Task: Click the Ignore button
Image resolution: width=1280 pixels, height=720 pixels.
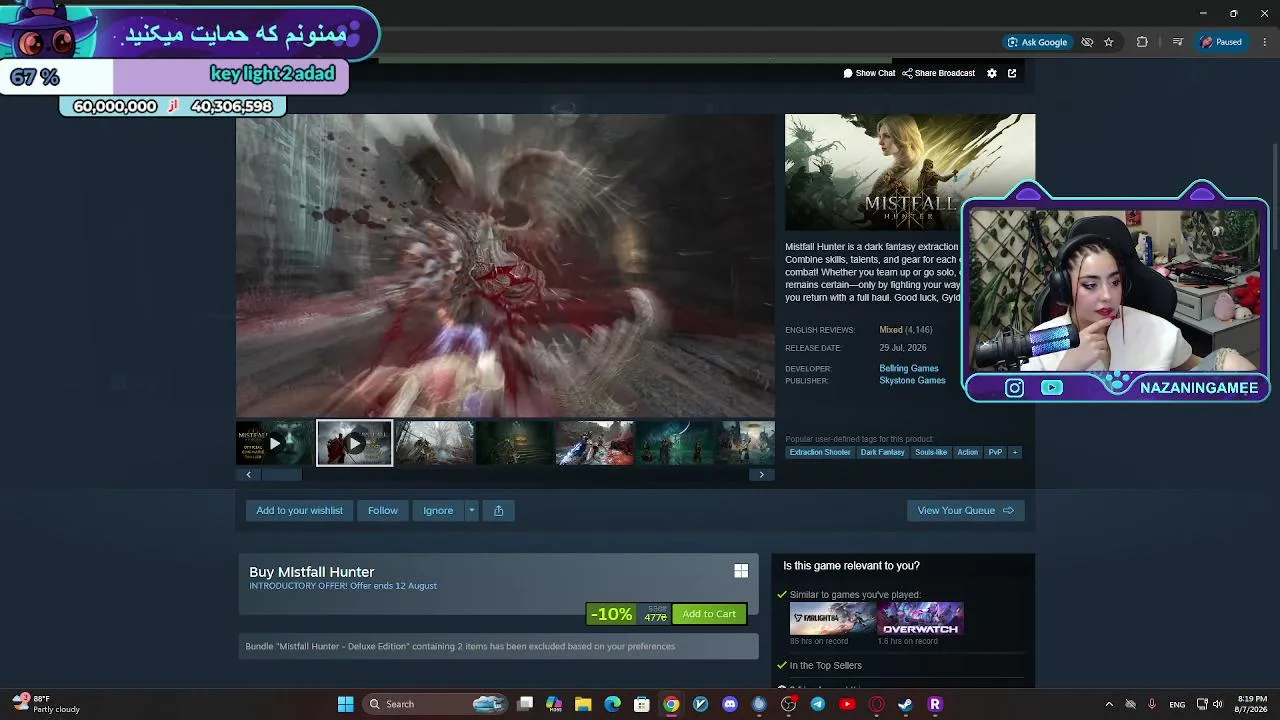Action: 438,511
